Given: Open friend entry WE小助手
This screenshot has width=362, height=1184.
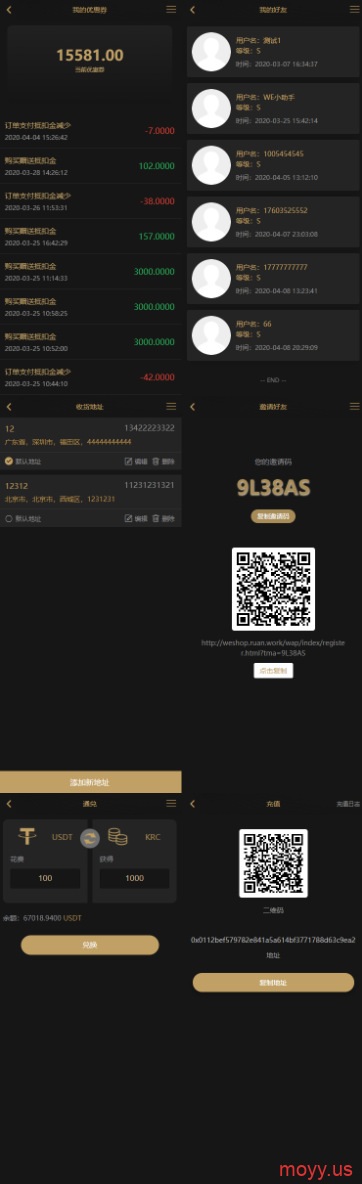Looking at the screenshot, I should click(x=273, y=109).
